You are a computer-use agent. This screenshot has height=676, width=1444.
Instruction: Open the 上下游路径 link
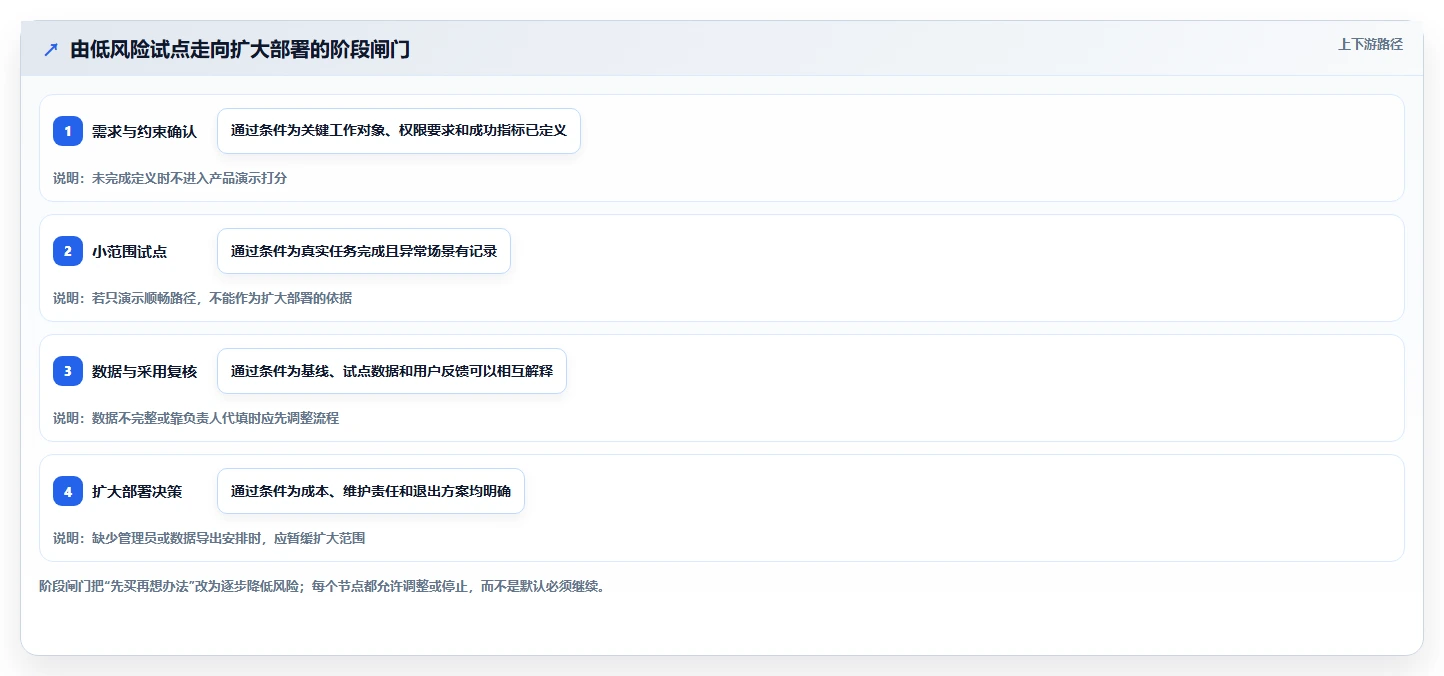pos(1370,44)
